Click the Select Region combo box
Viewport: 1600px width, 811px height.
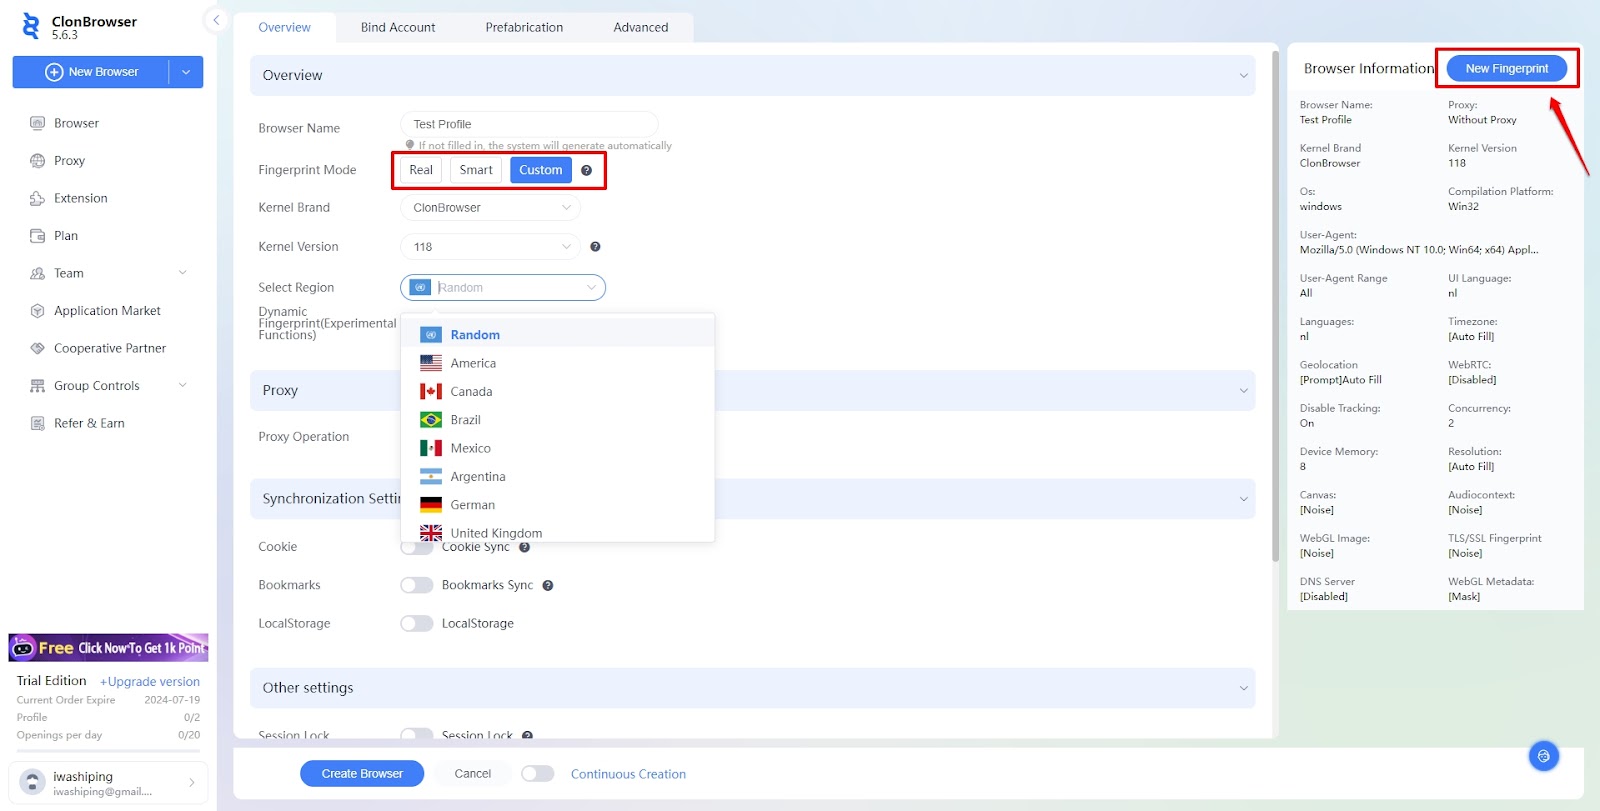click(x=503, y=287)
